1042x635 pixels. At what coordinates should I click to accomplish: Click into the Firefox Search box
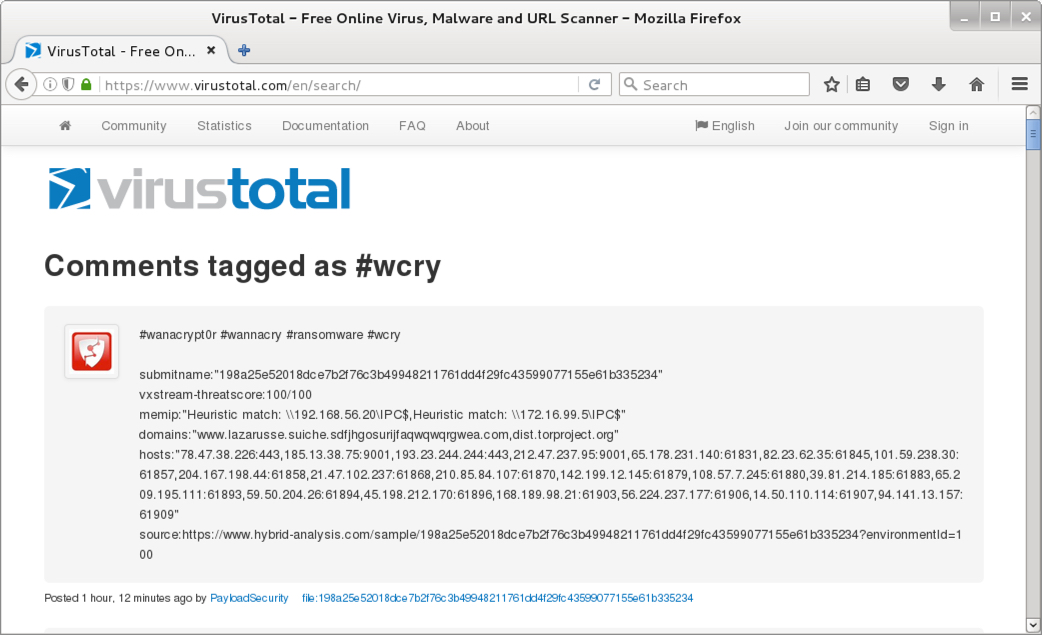[714, 84]
